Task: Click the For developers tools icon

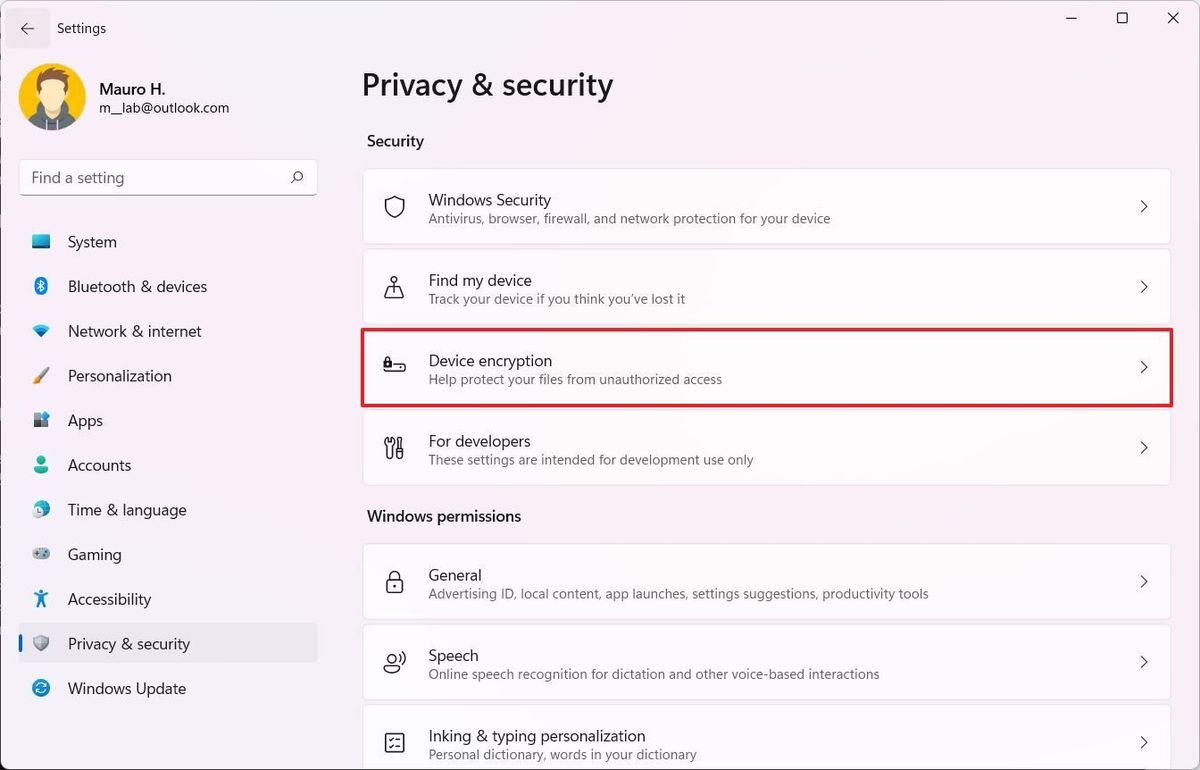Action: pyautogui.click(x=394, y=448)
